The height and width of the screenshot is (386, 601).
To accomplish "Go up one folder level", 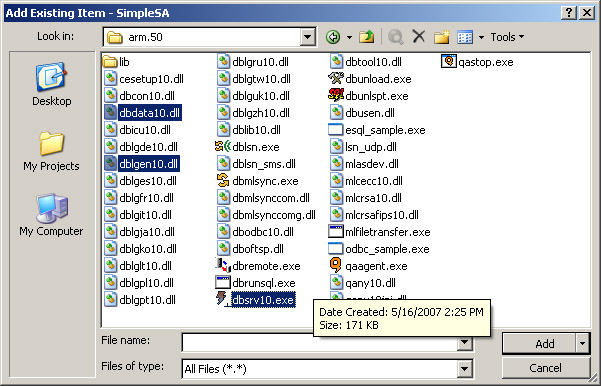I will pos(367,37).
